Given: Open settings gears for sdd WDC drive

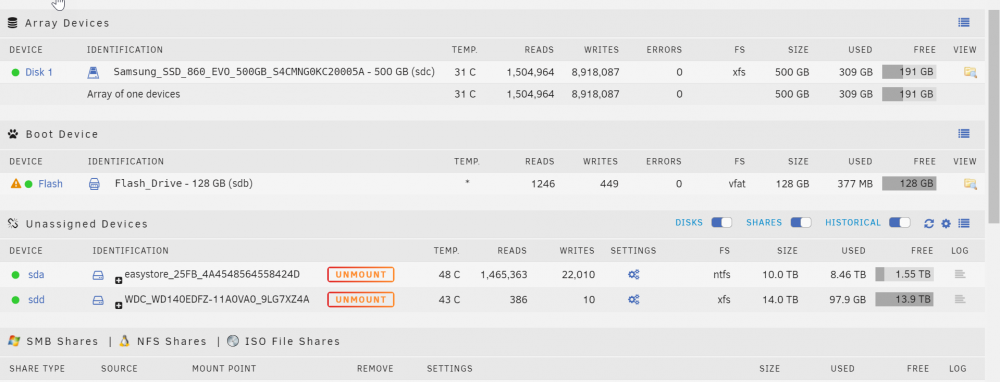Looking at the screenshot, I should point(633,299).
